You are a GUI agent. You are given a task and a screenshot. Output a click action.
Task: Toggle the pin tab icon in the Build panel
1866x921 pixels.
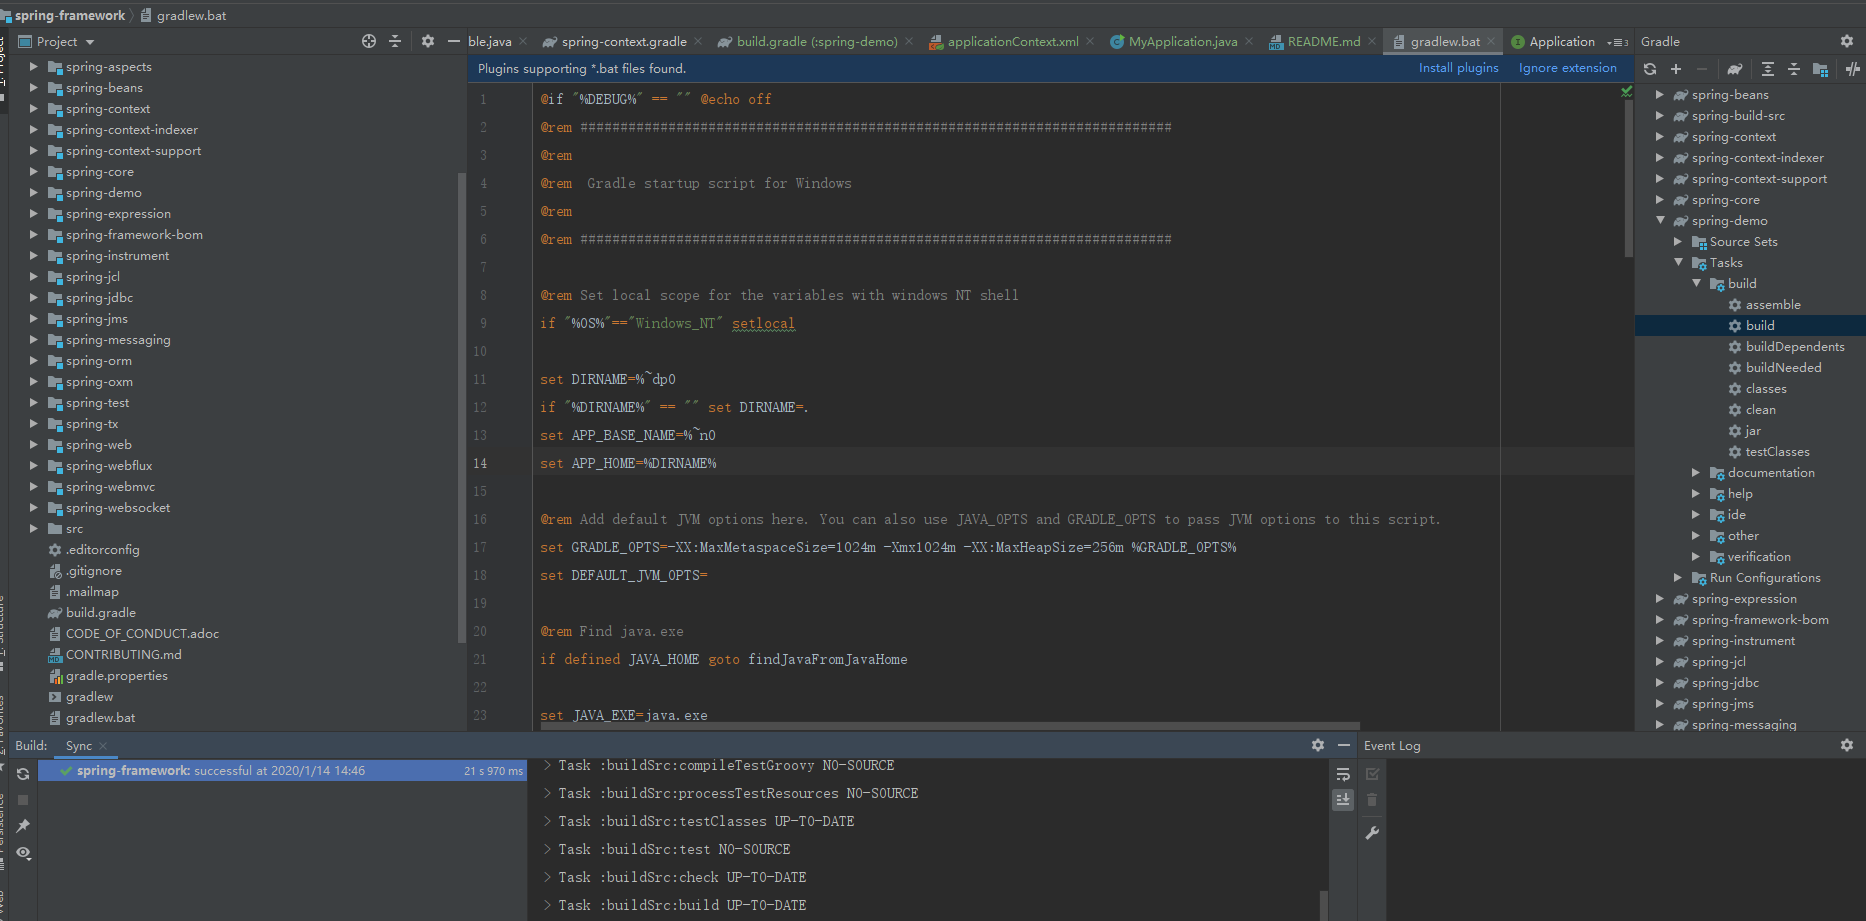click(23, 826)
